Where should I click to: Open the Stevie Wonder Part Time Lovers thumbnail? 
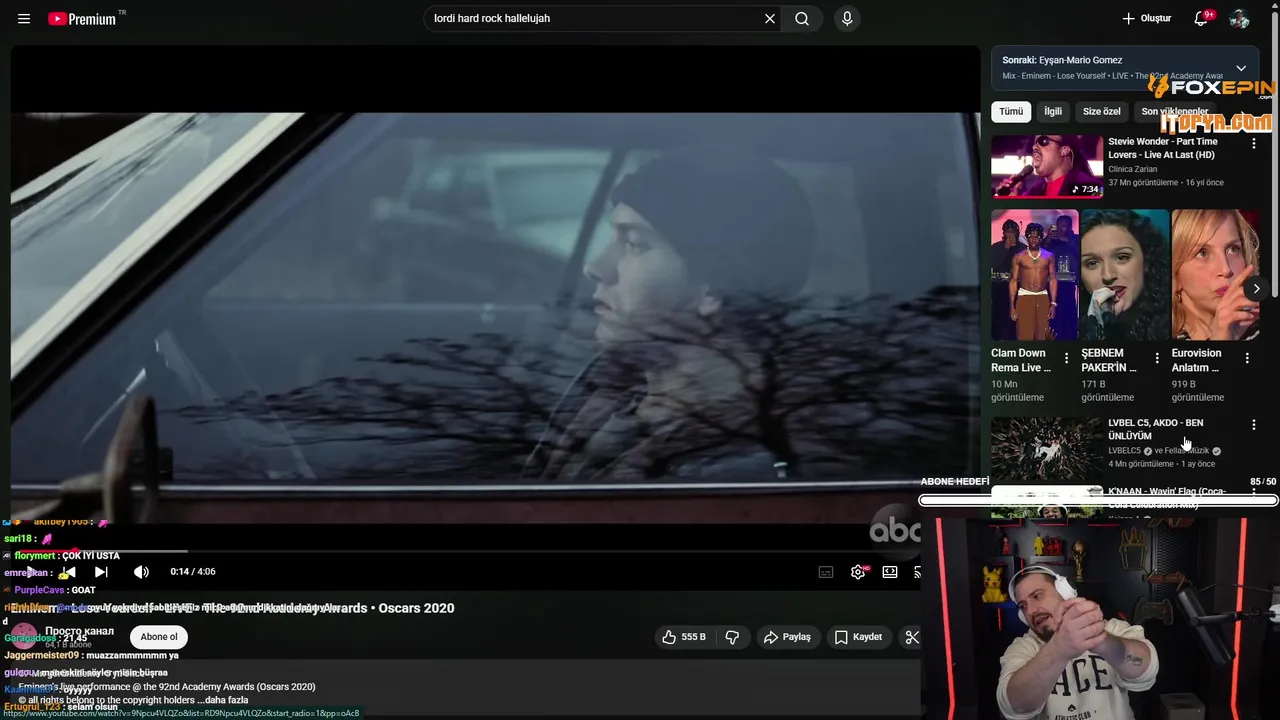coord(1047,167)
